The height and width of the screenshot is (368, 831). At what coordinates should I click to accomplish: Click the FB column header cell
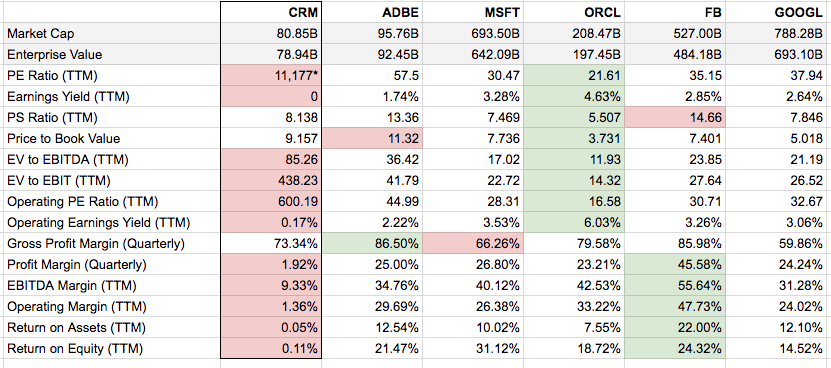(x=675, y=13)
